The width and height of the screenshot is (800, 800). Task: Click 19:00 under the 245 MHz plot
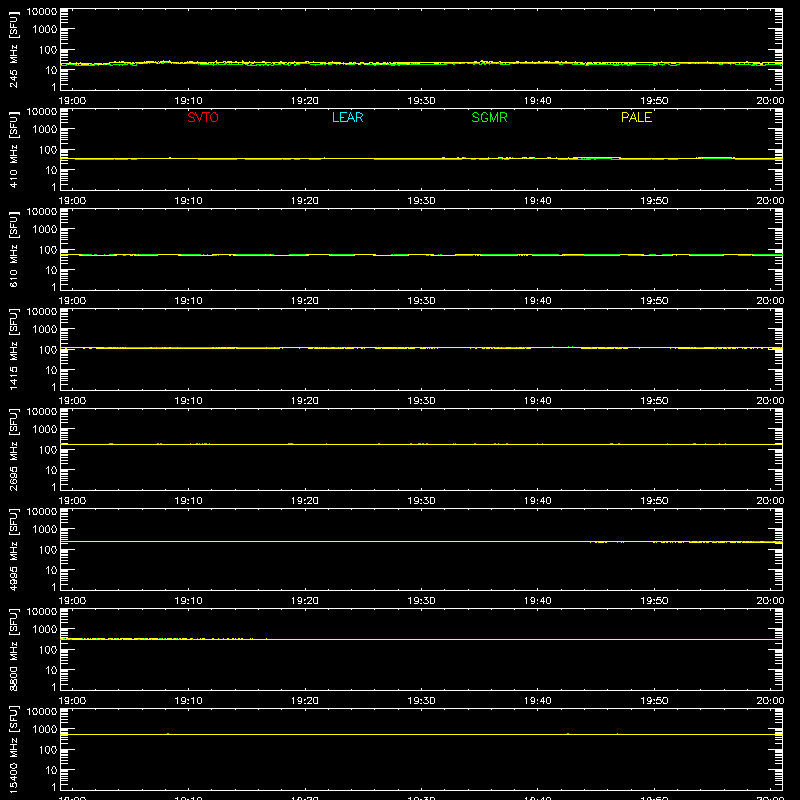click(x=72, y=101)
